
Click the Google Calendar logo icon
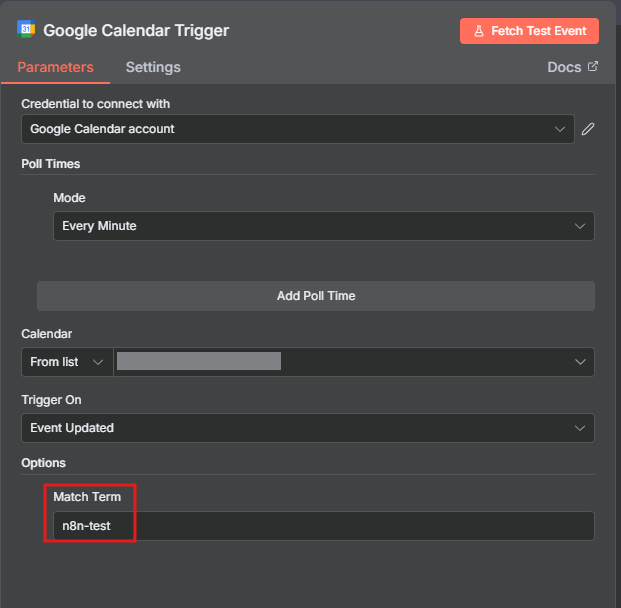coord(26,29)
